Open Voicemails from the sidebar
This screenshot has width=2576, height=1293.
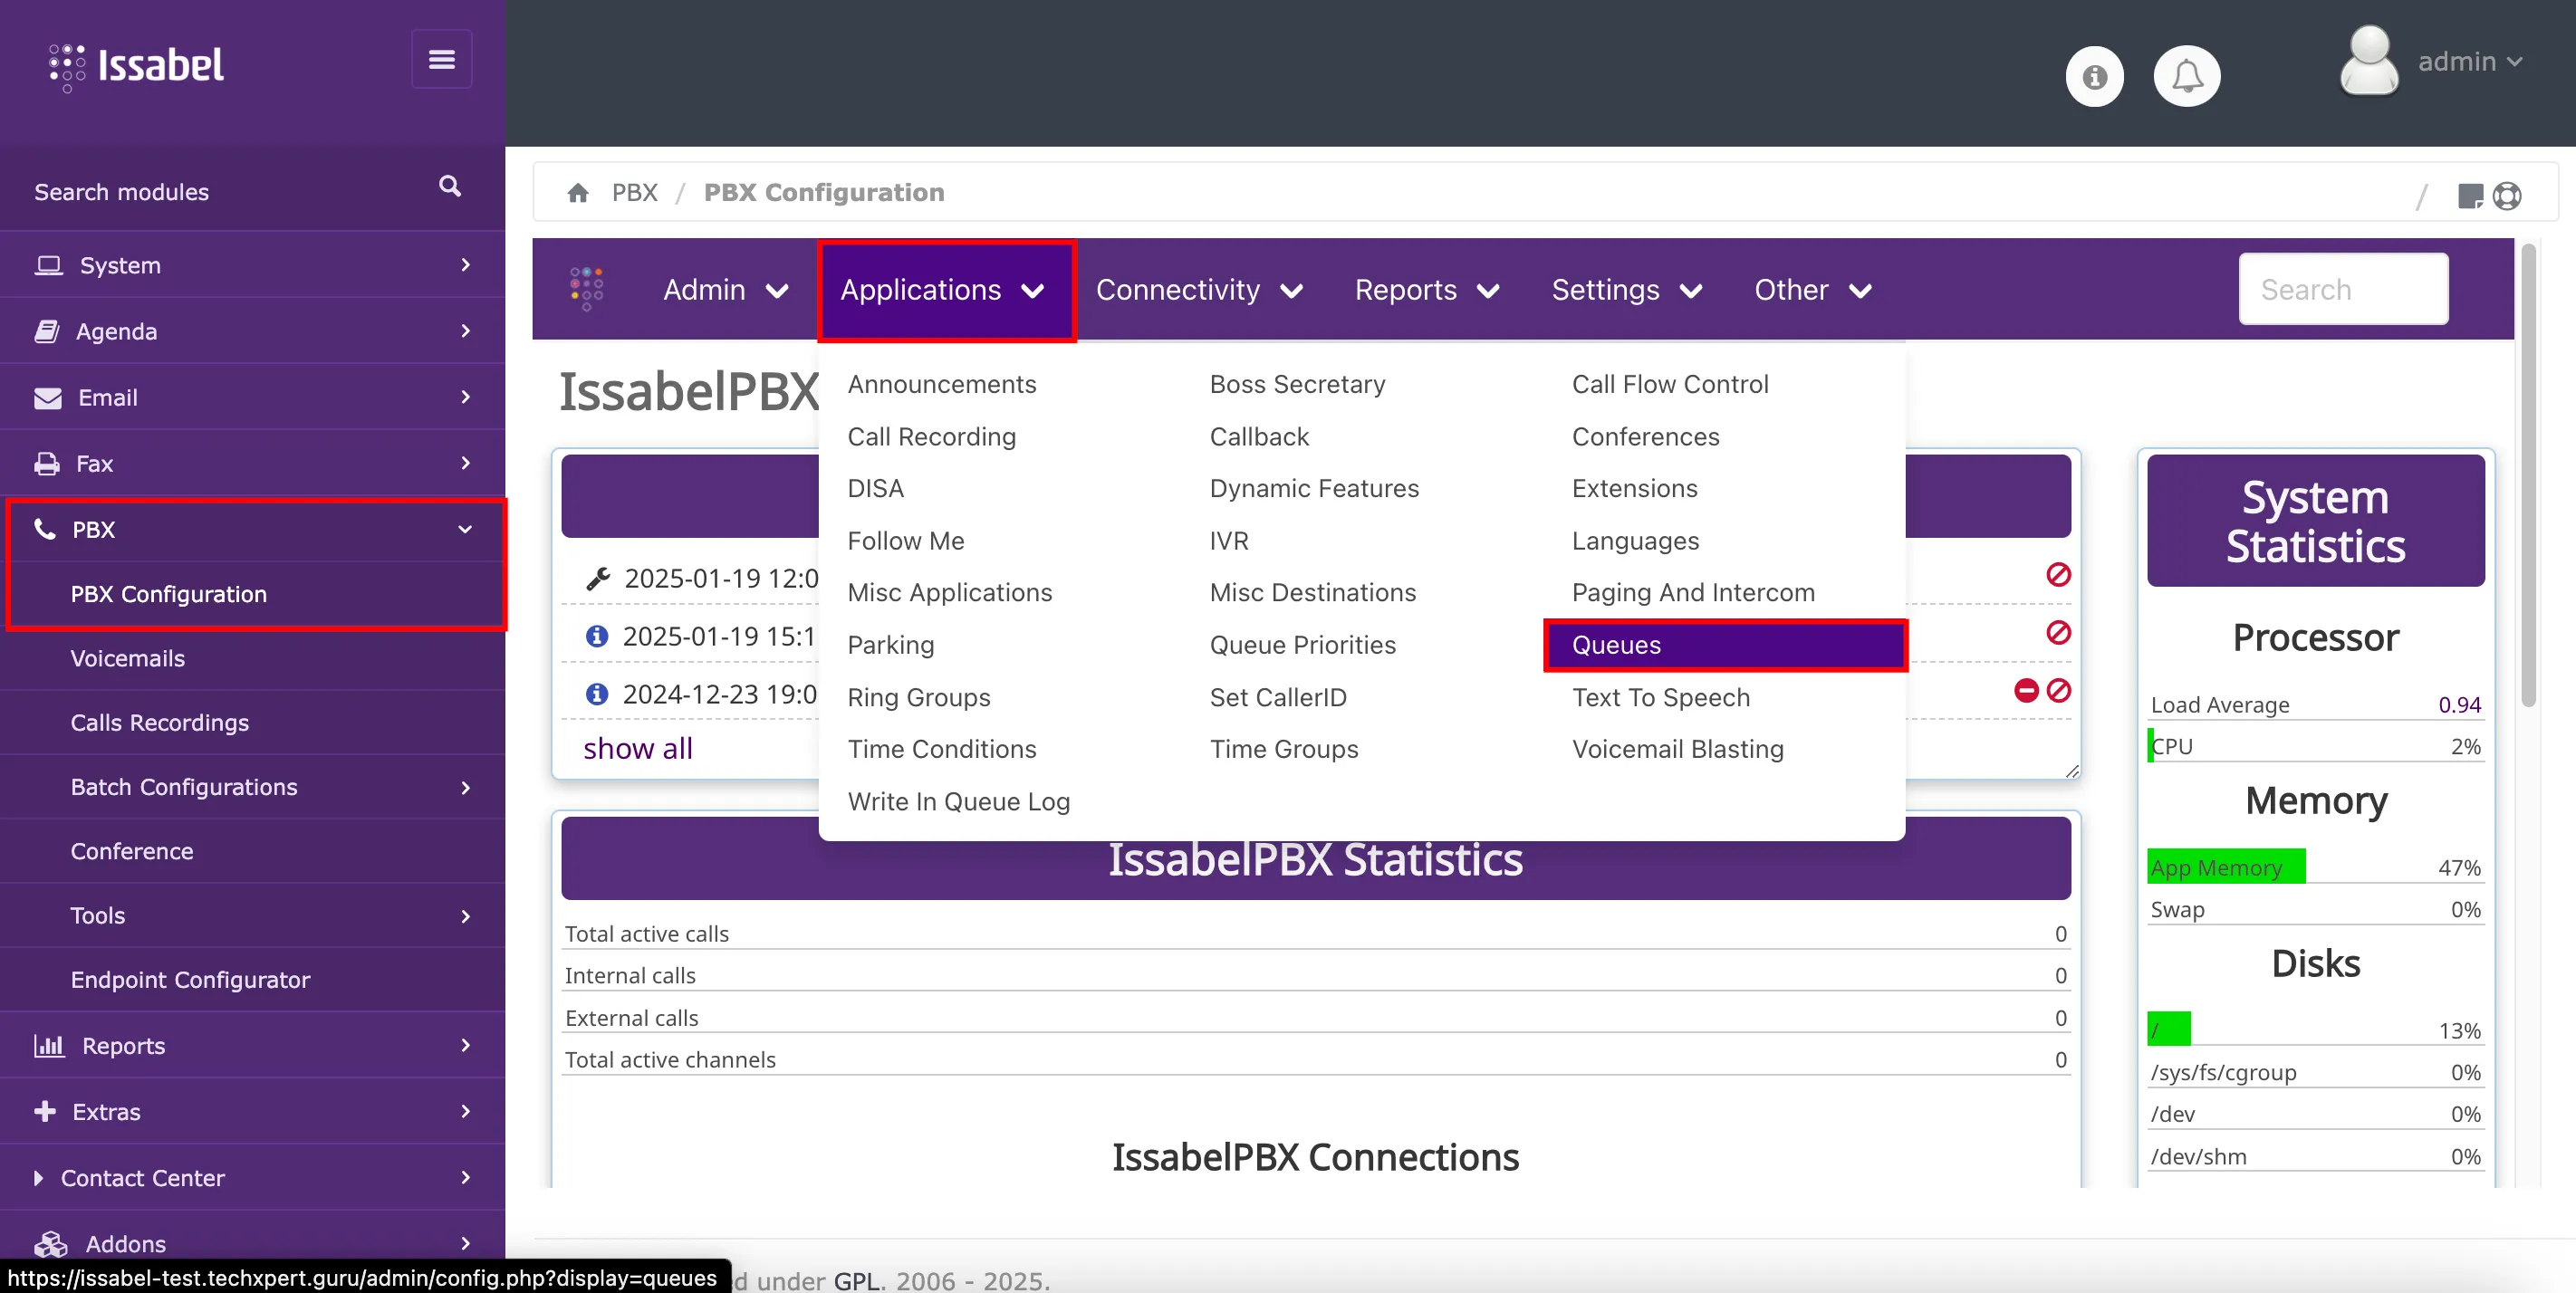[x=128, y=658]
